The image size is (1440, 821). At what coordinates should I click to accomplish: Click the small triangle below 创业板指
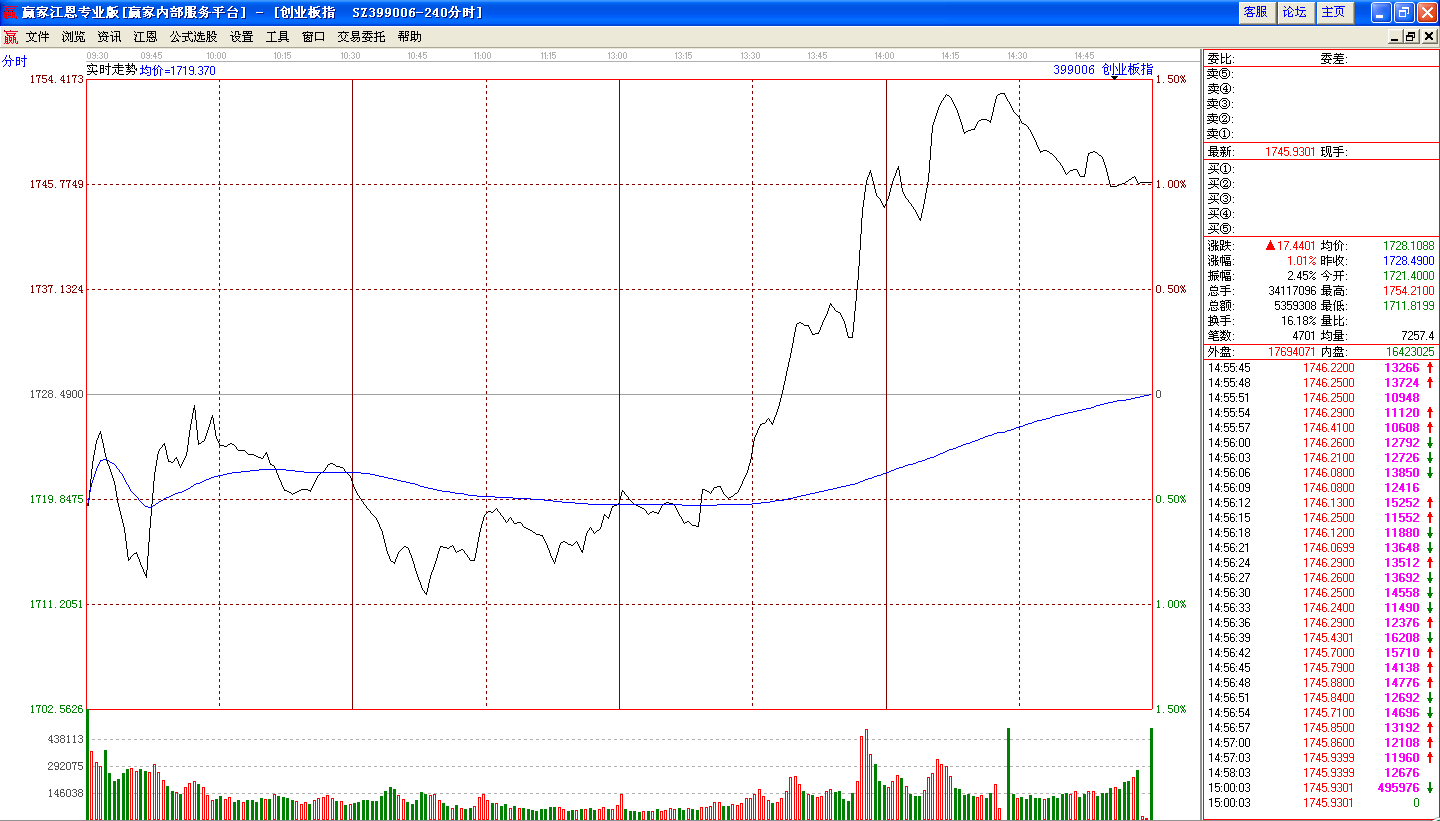pos(1114,78)
